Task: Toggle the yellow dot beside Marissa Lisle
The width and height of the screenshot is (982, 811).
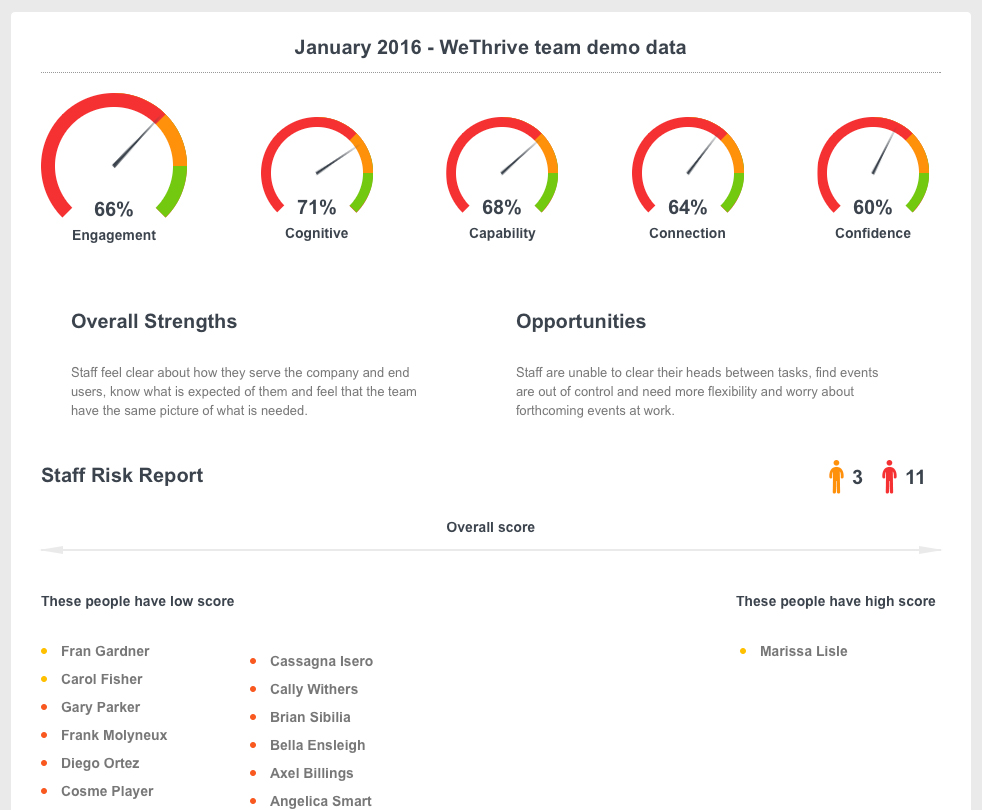Action: pyautogui.click(x=741, y=650)
